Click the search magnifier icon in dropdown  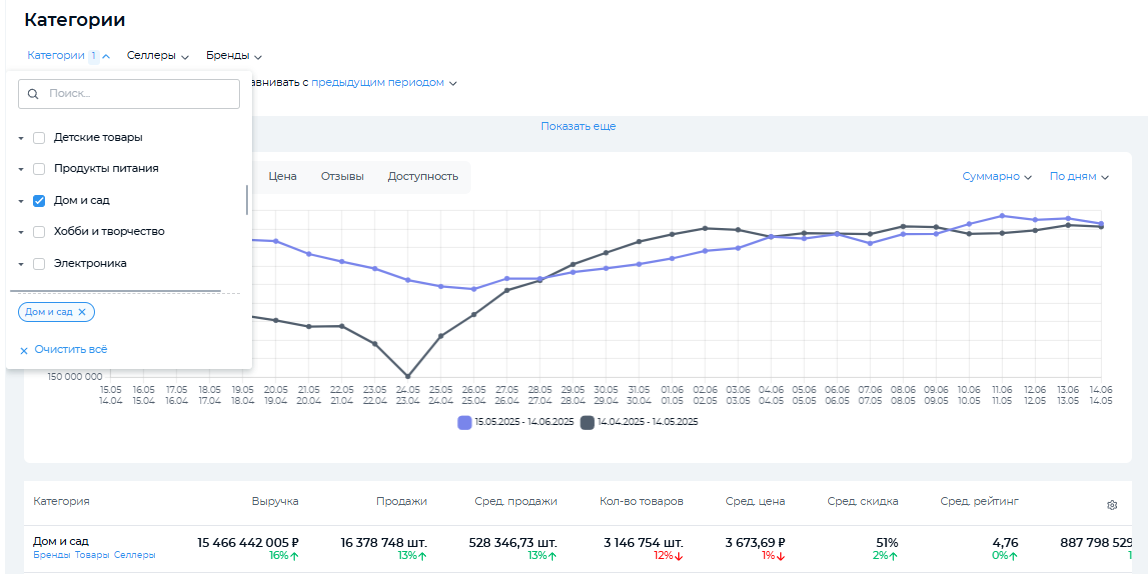coord(33,94)
